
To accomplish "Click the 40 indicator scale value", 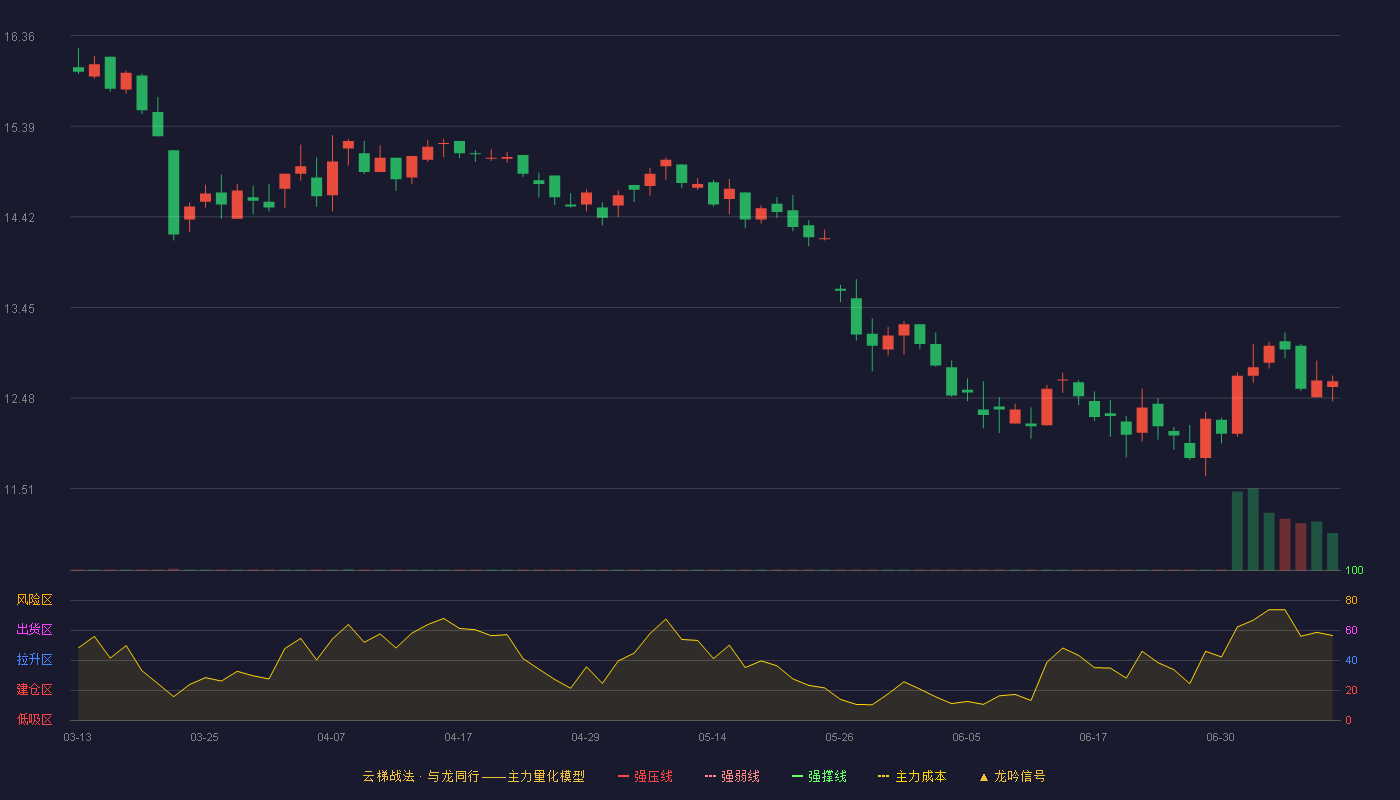I will click(x=1351, y=660).
